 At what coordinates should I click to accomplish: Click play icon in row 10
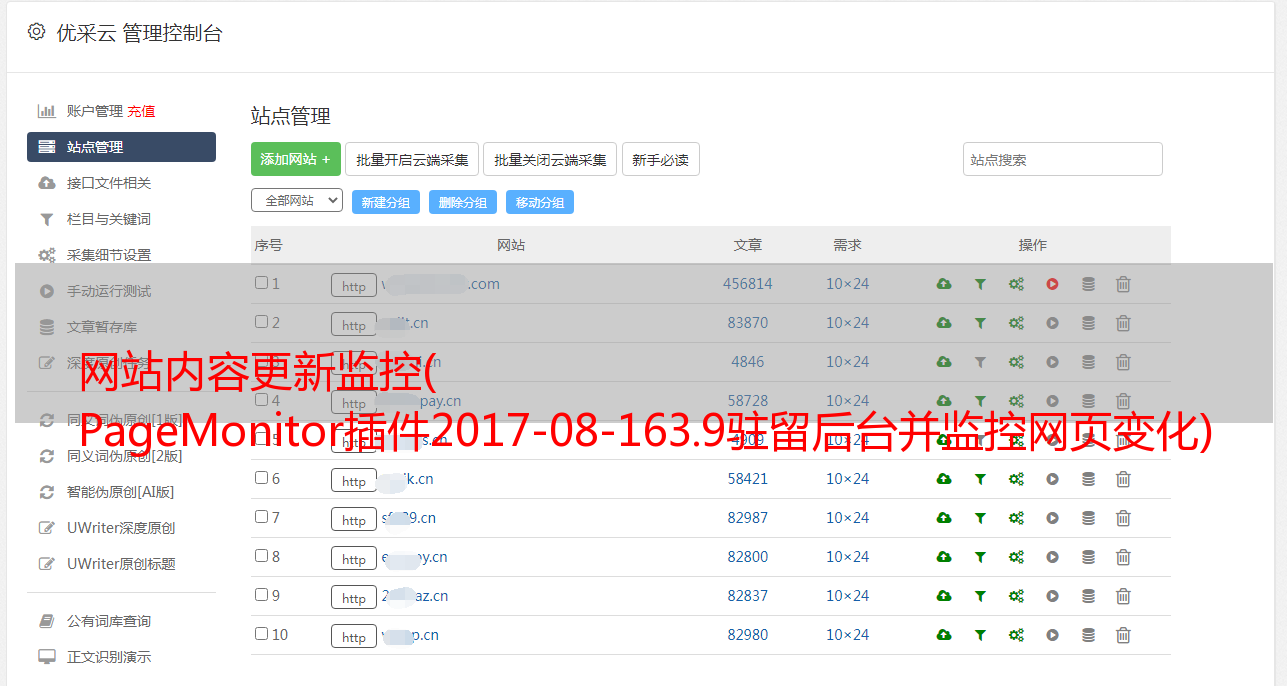[1052, 635]
